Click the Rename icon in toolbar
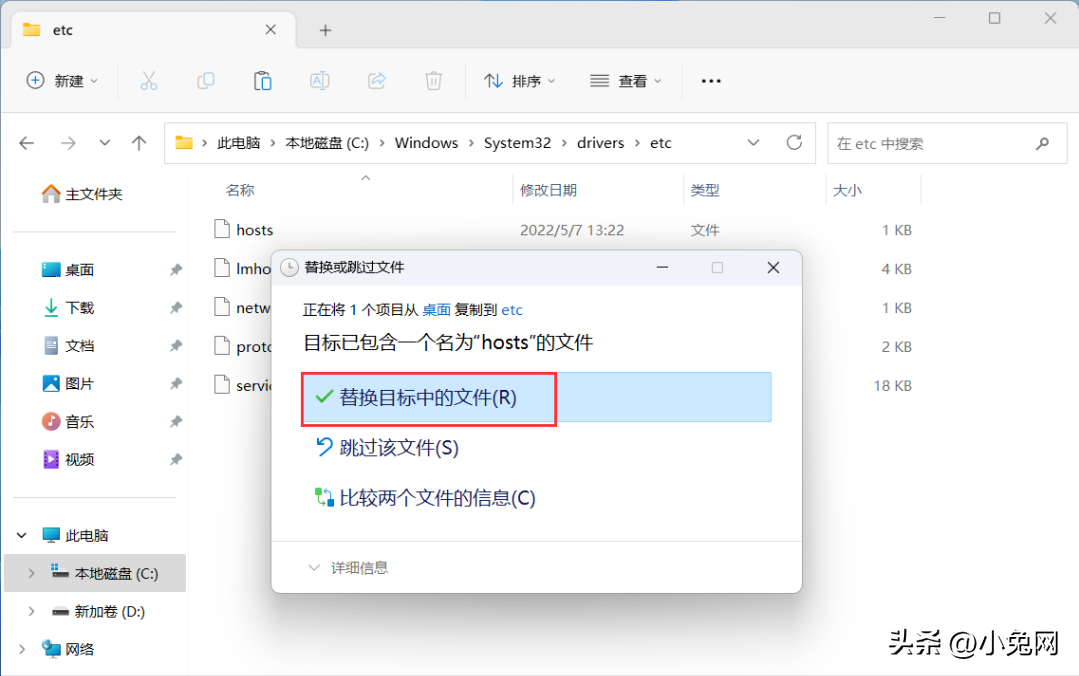The image size is (1079, 676). [320, 81]
